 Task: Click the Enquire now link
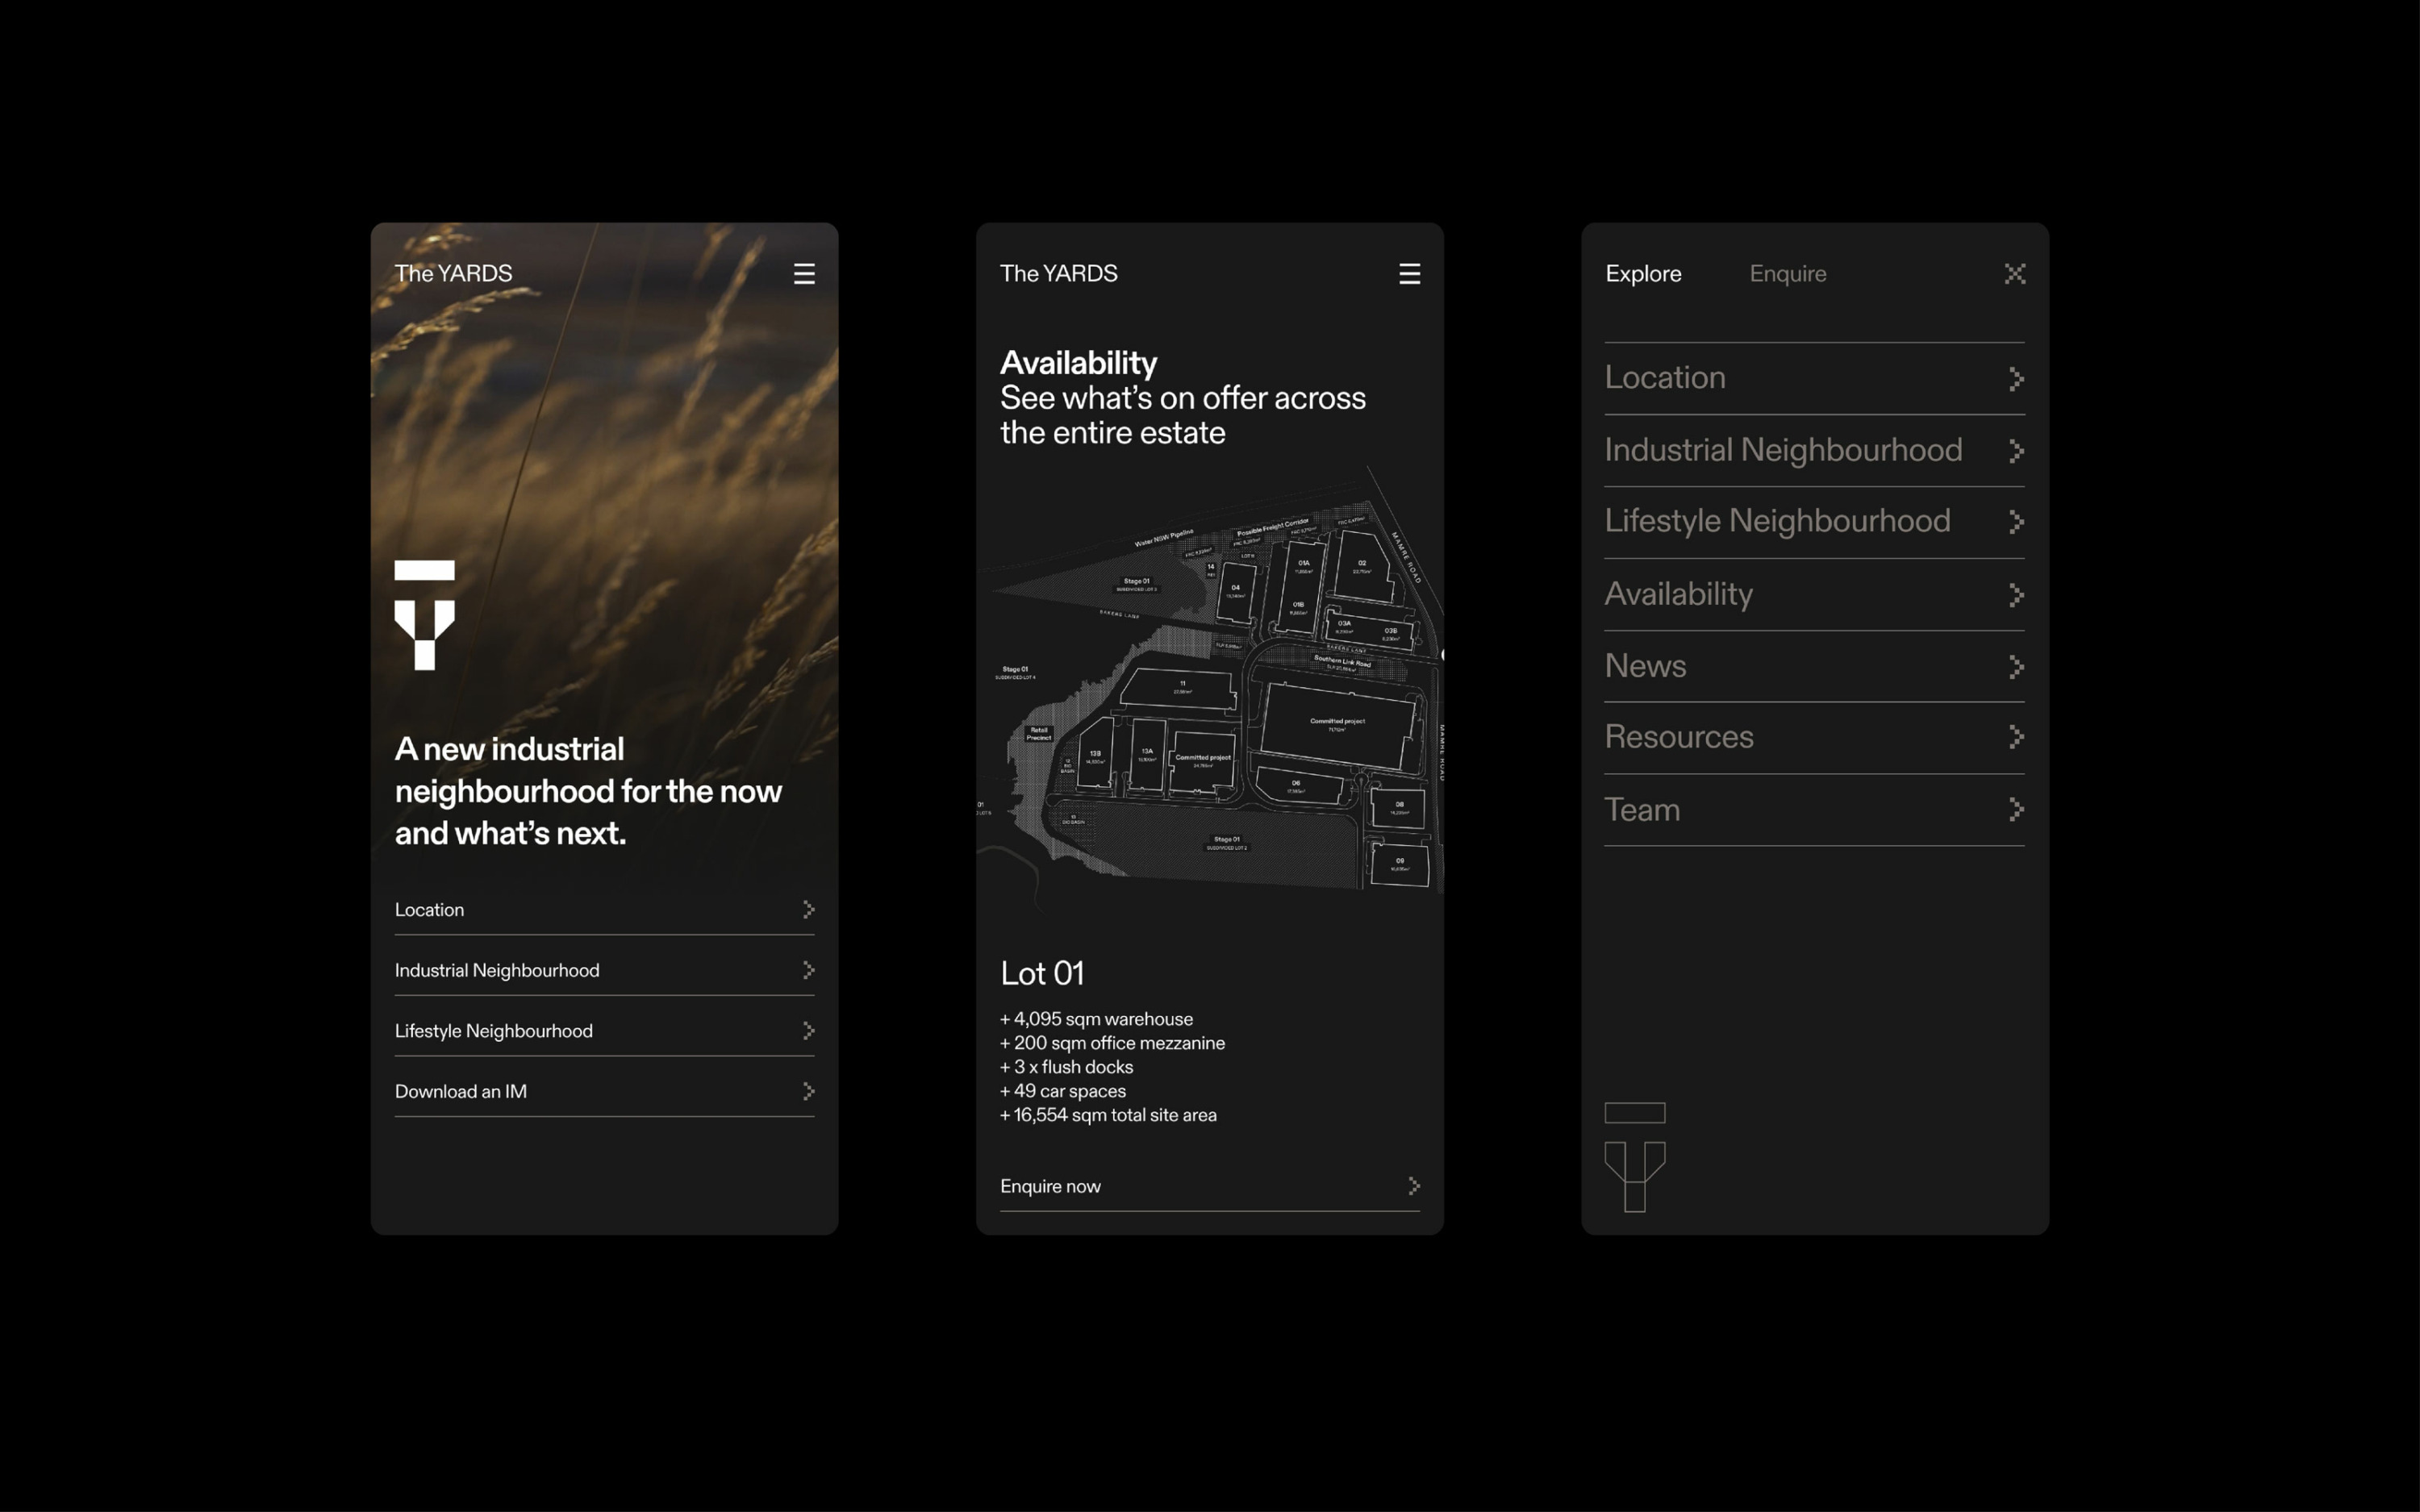click(1050, 1186)
